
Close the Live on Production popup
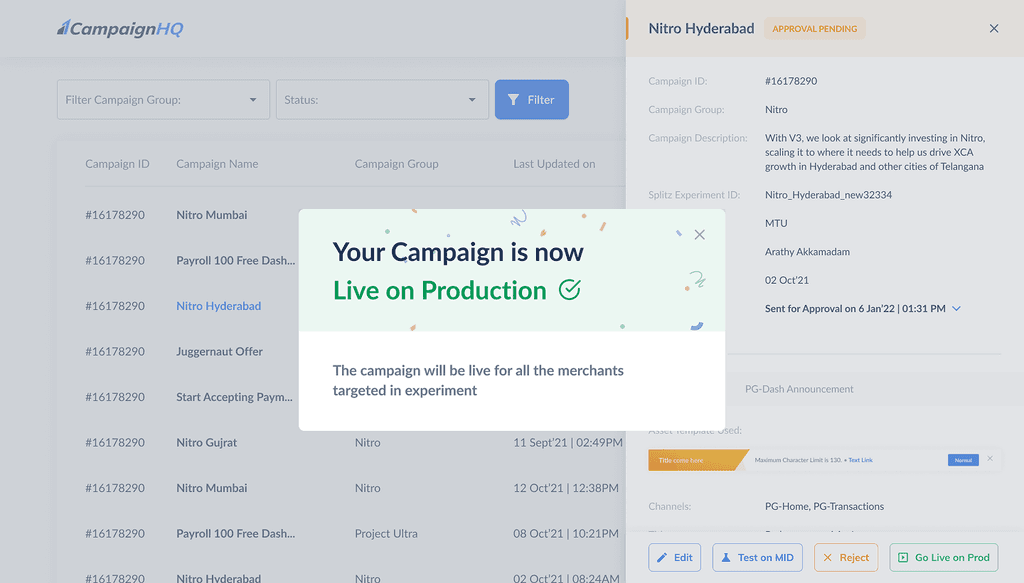[699, 234]
